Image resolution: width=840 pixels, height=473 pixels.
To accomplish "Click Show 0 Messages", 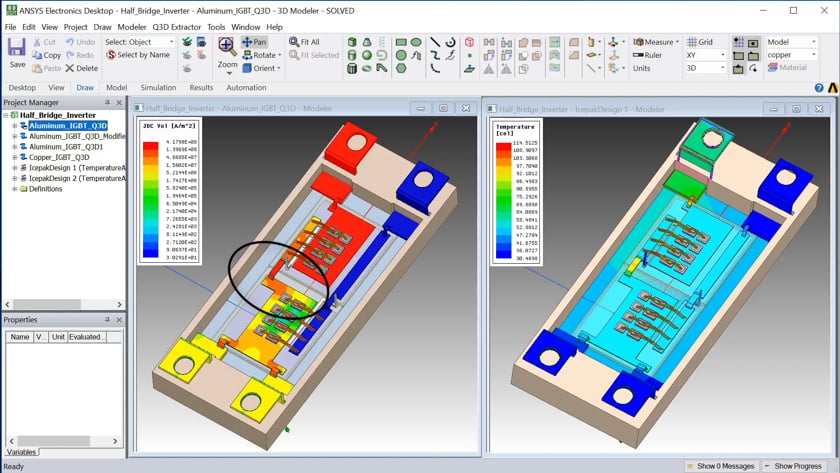I will [x=721, y=466].
